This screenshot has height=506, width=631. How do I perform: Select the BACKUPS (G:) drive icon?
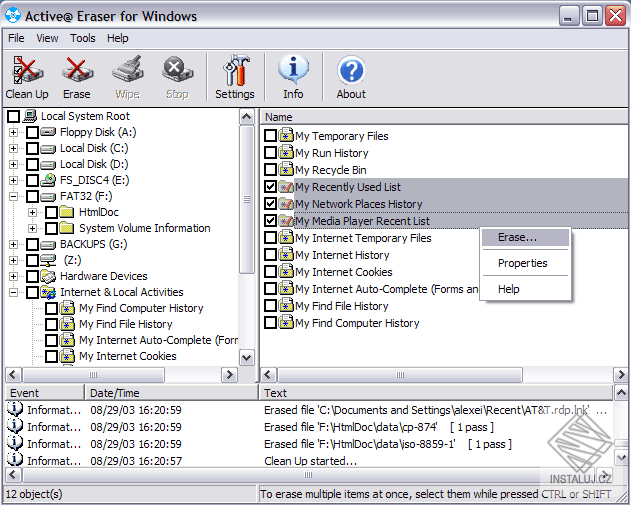click(x=48, y=244)
